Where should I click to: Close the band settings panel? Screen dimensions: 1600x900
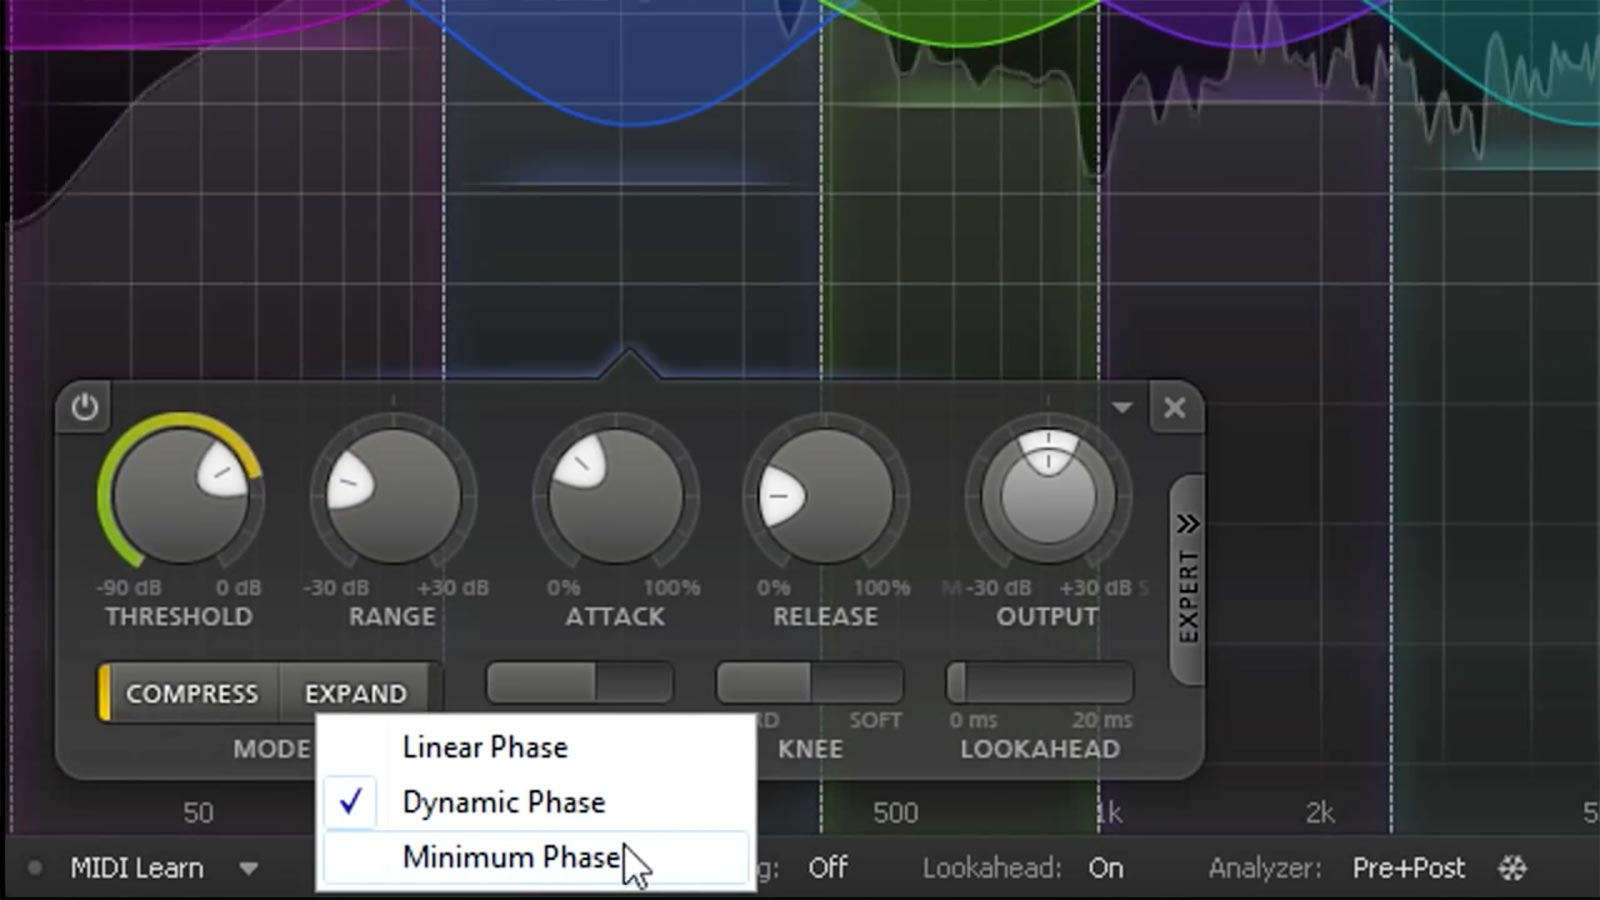coord(1175,408)
